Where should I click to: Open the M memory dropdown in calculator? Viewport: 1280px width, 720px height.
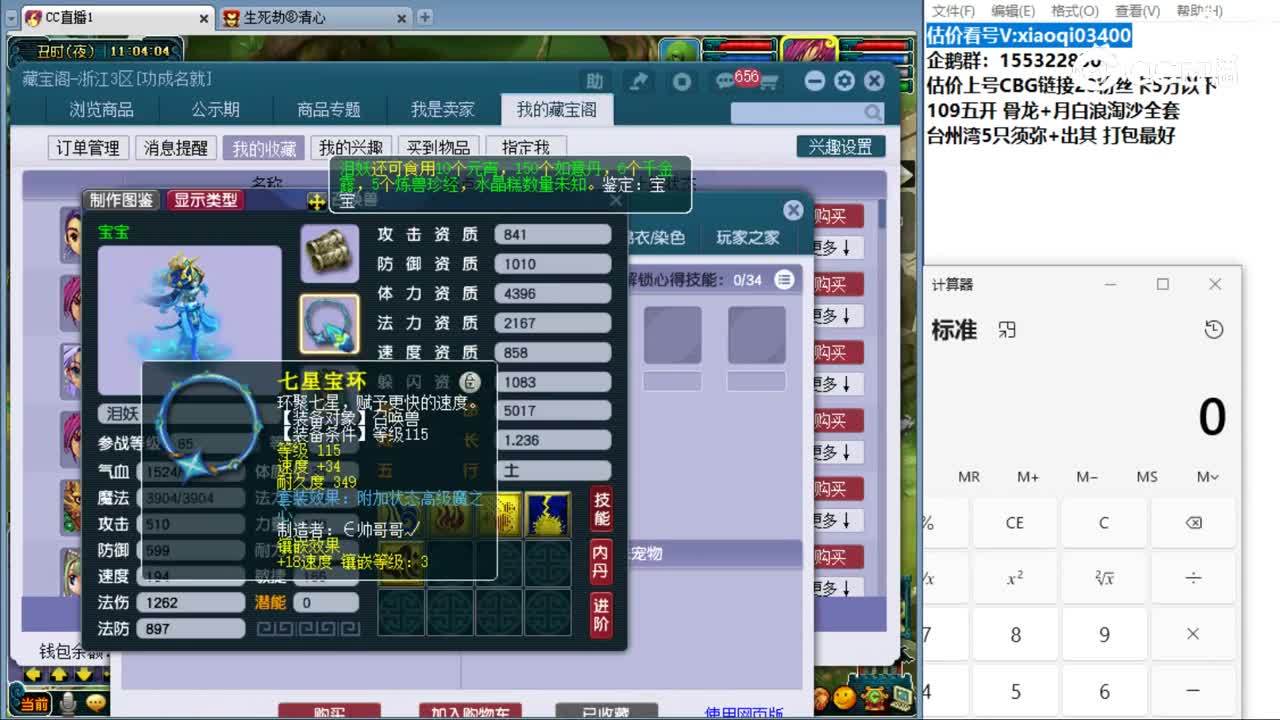tap(1208, 477)
